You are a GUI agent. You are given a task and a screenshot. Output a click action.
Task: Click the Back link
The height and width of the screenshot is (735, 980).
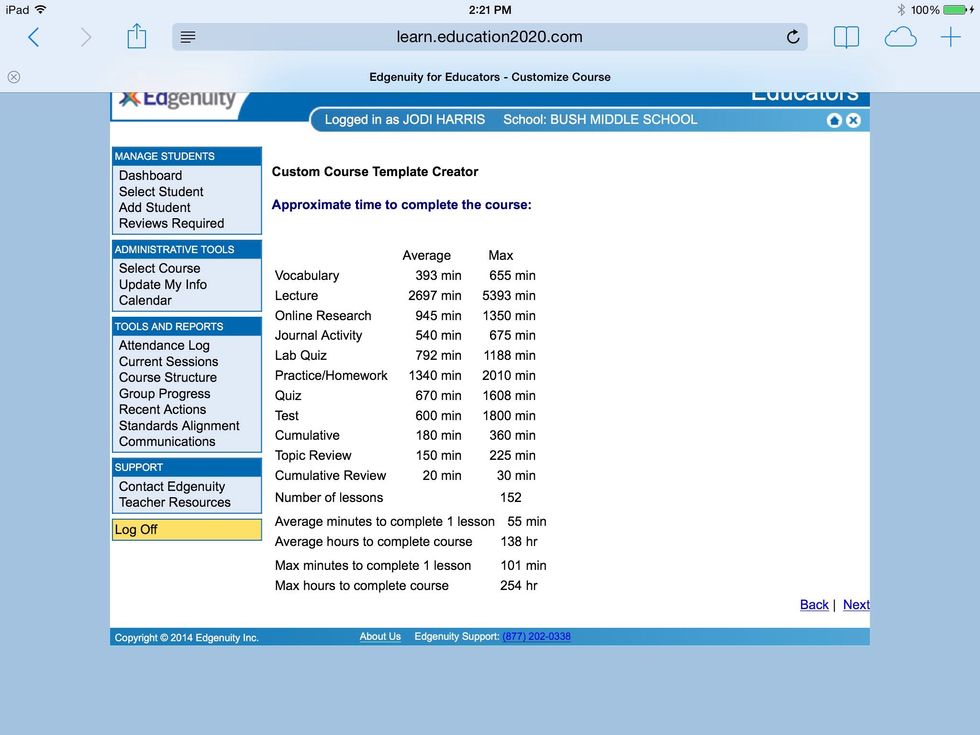(814, 605)
